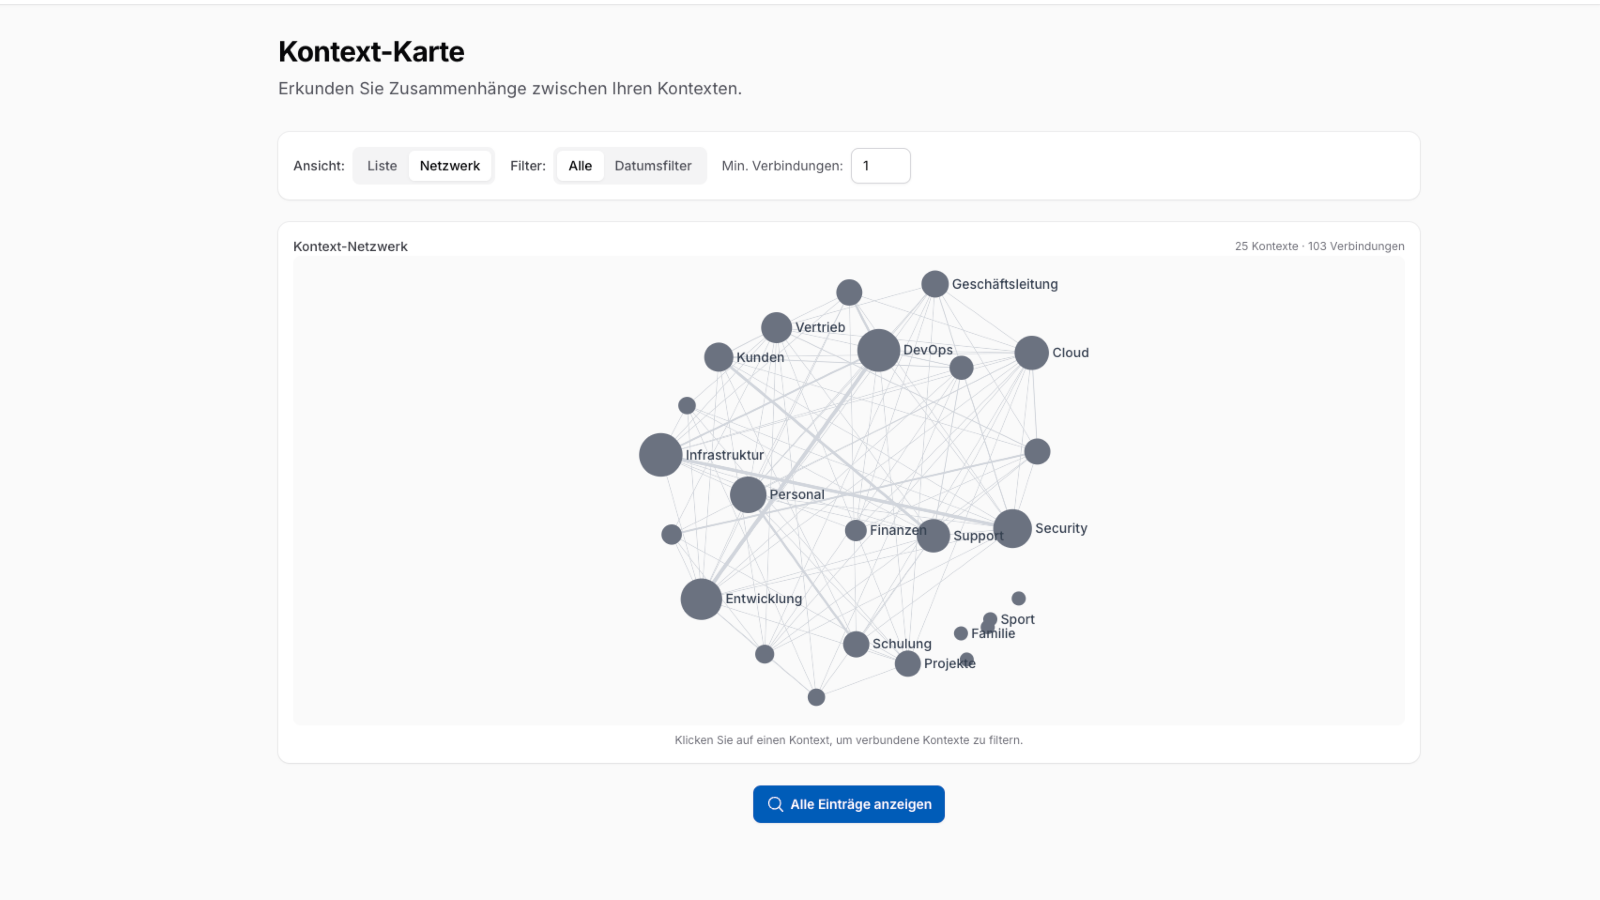
Task: Select the Schulung node
Action: coord(856,644)
